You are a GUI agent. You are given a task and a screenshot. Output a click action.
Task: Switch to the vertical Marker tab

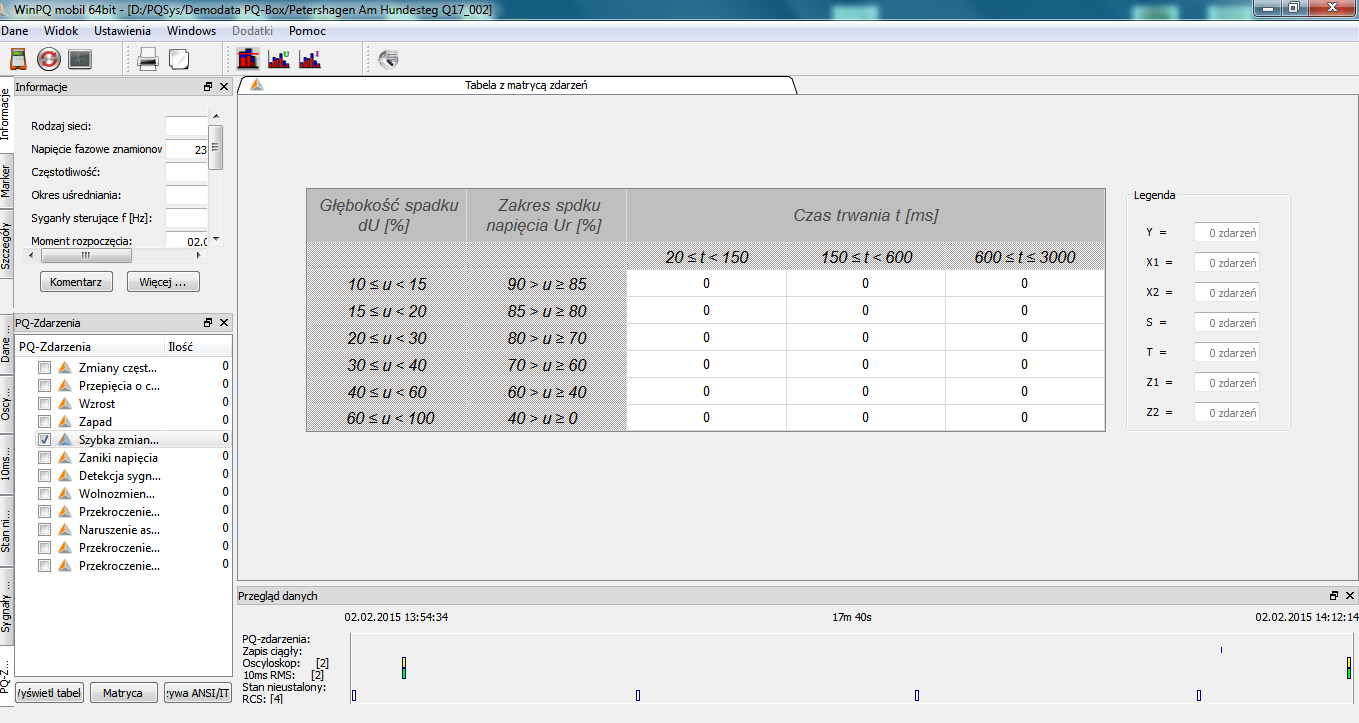pos(6,180)
